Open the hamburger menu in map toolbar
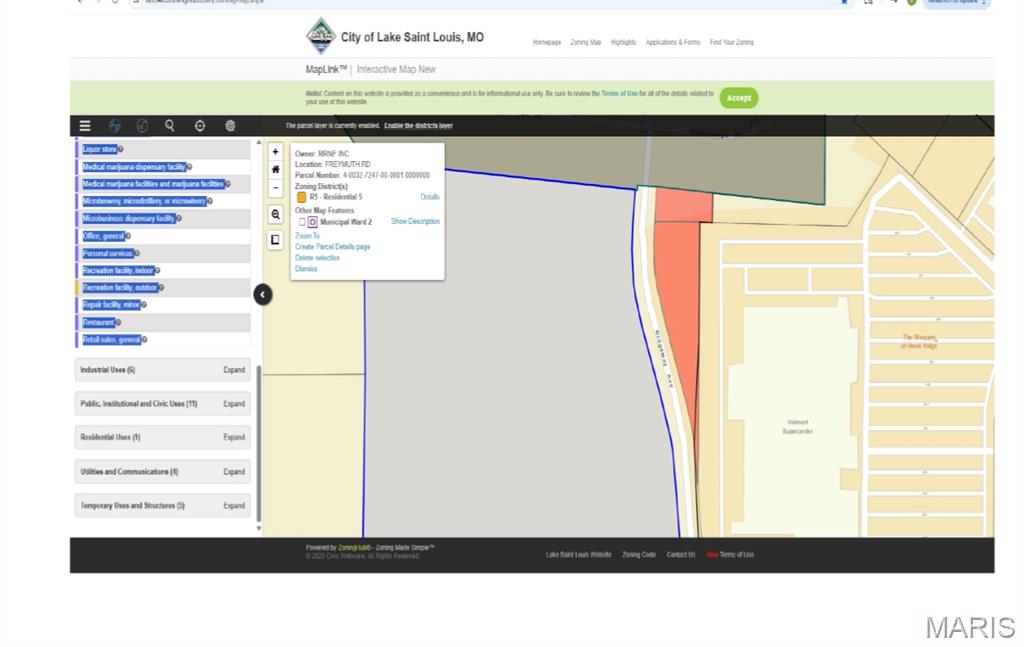The image size is (1024, 647). 85,126
